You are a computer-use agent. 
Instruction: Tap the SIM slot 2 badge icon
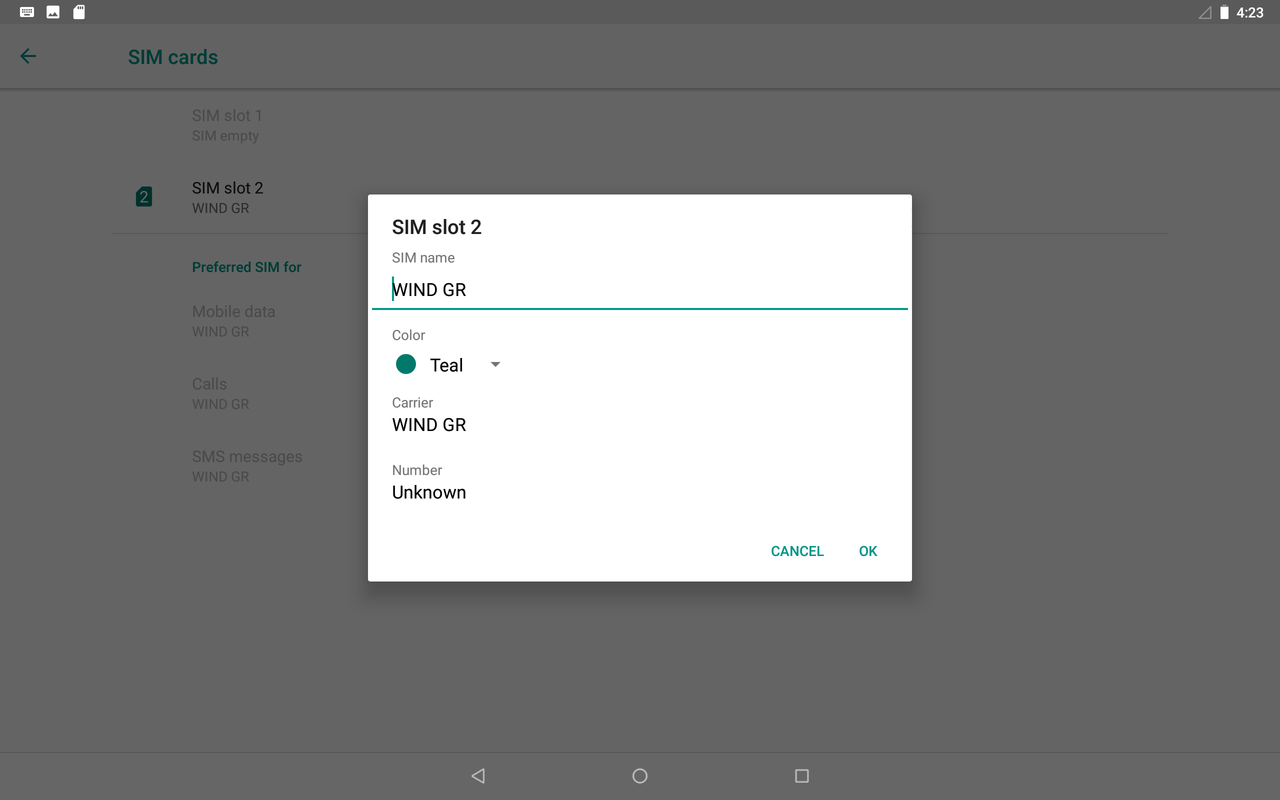pos(143,196)
